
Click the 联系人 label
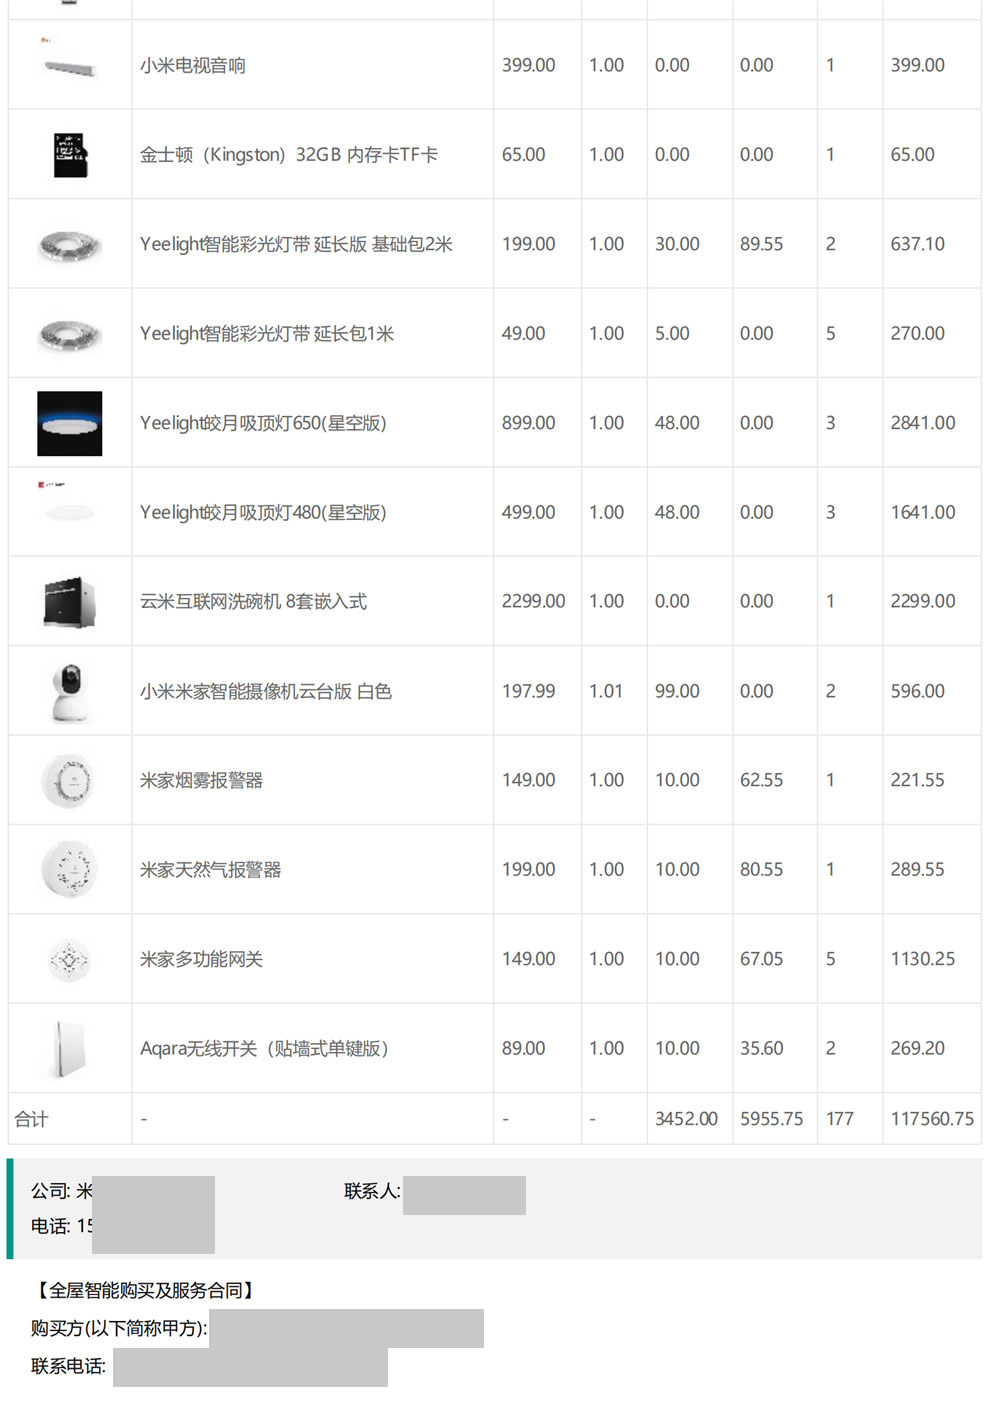pos(372,1191)
